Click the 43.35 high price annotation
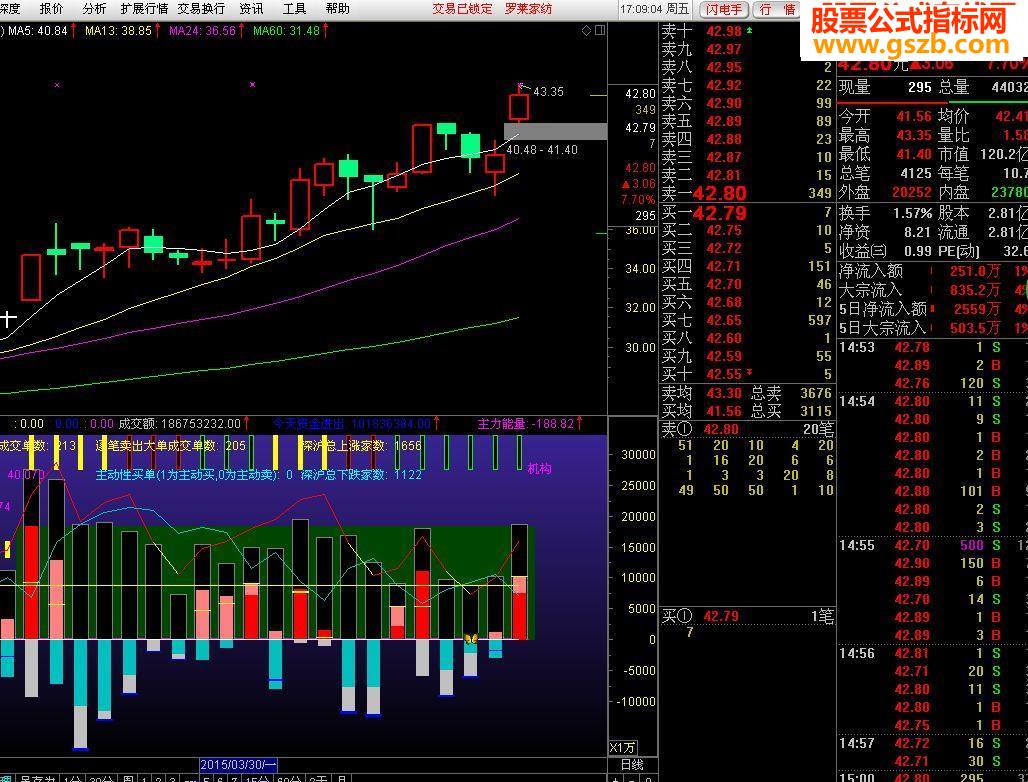Screen dimensions: 1028x782 [548, 92]
